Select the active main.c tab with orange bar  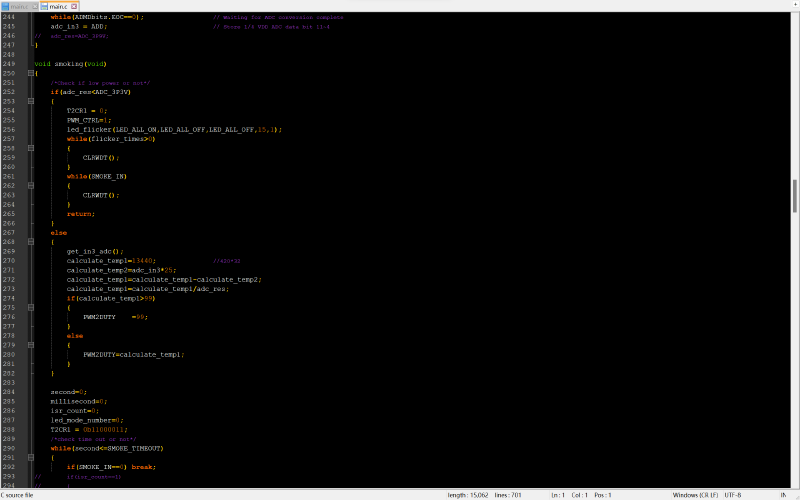pyautogui.click(x=58, y=6)
